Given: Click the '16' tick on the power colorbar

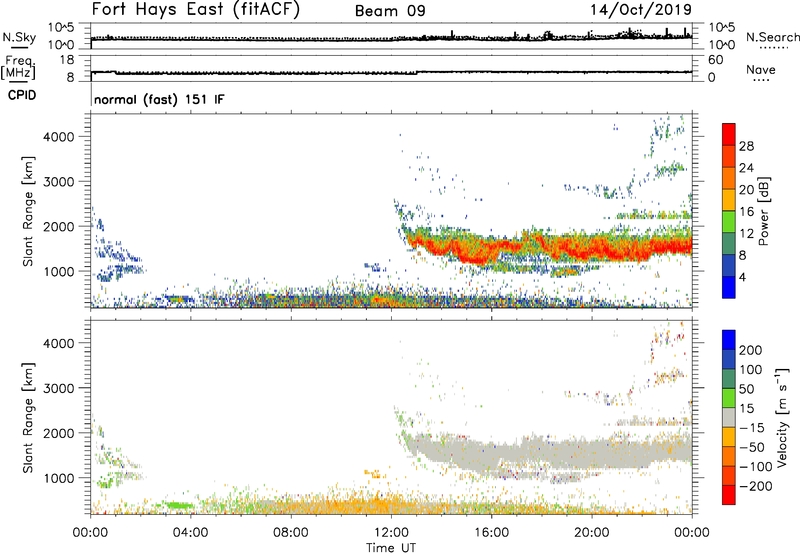Looking at the screenshot, I should [746, 212].
